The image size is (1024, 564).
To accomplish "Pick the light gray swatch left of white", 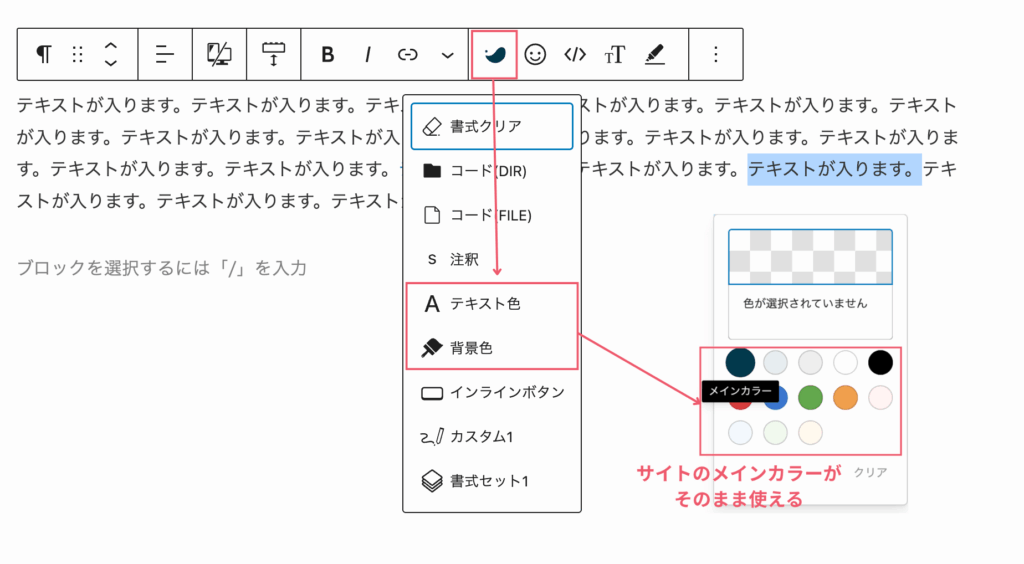I will click(x=810, y=362).
